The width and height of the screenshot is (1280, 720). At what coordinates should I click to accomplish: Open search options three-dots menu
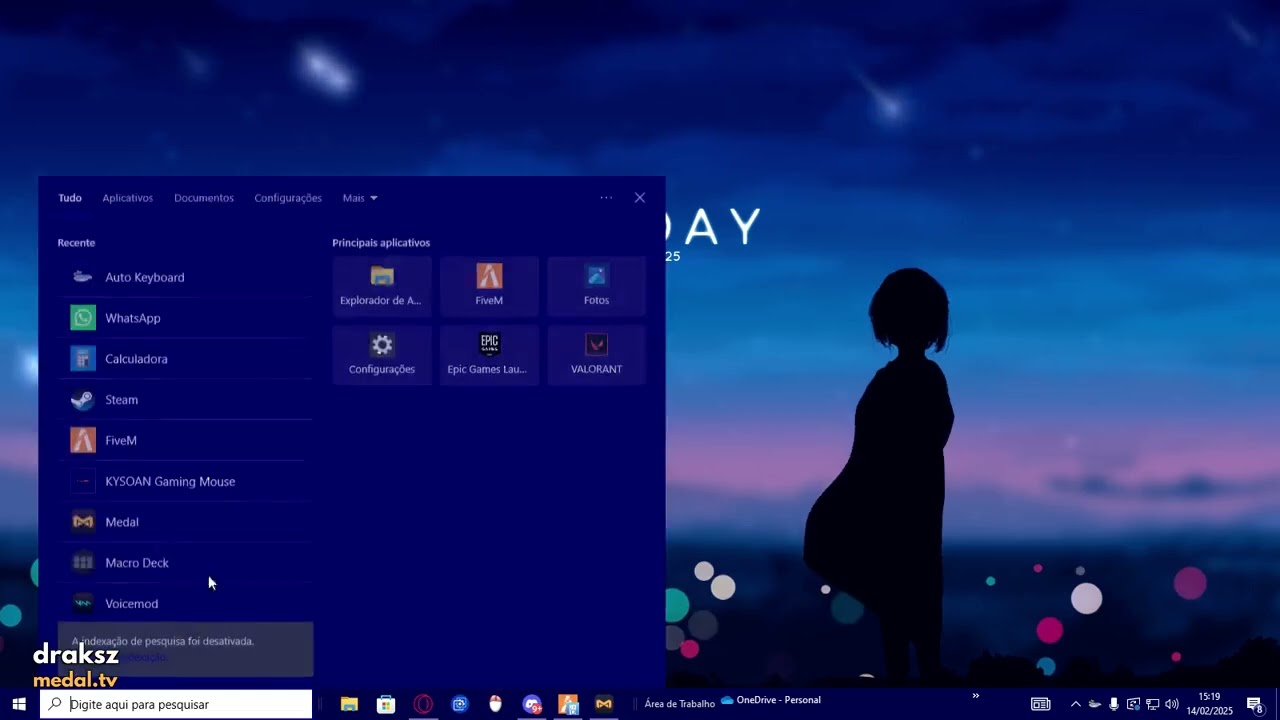(x=606, y=198)
